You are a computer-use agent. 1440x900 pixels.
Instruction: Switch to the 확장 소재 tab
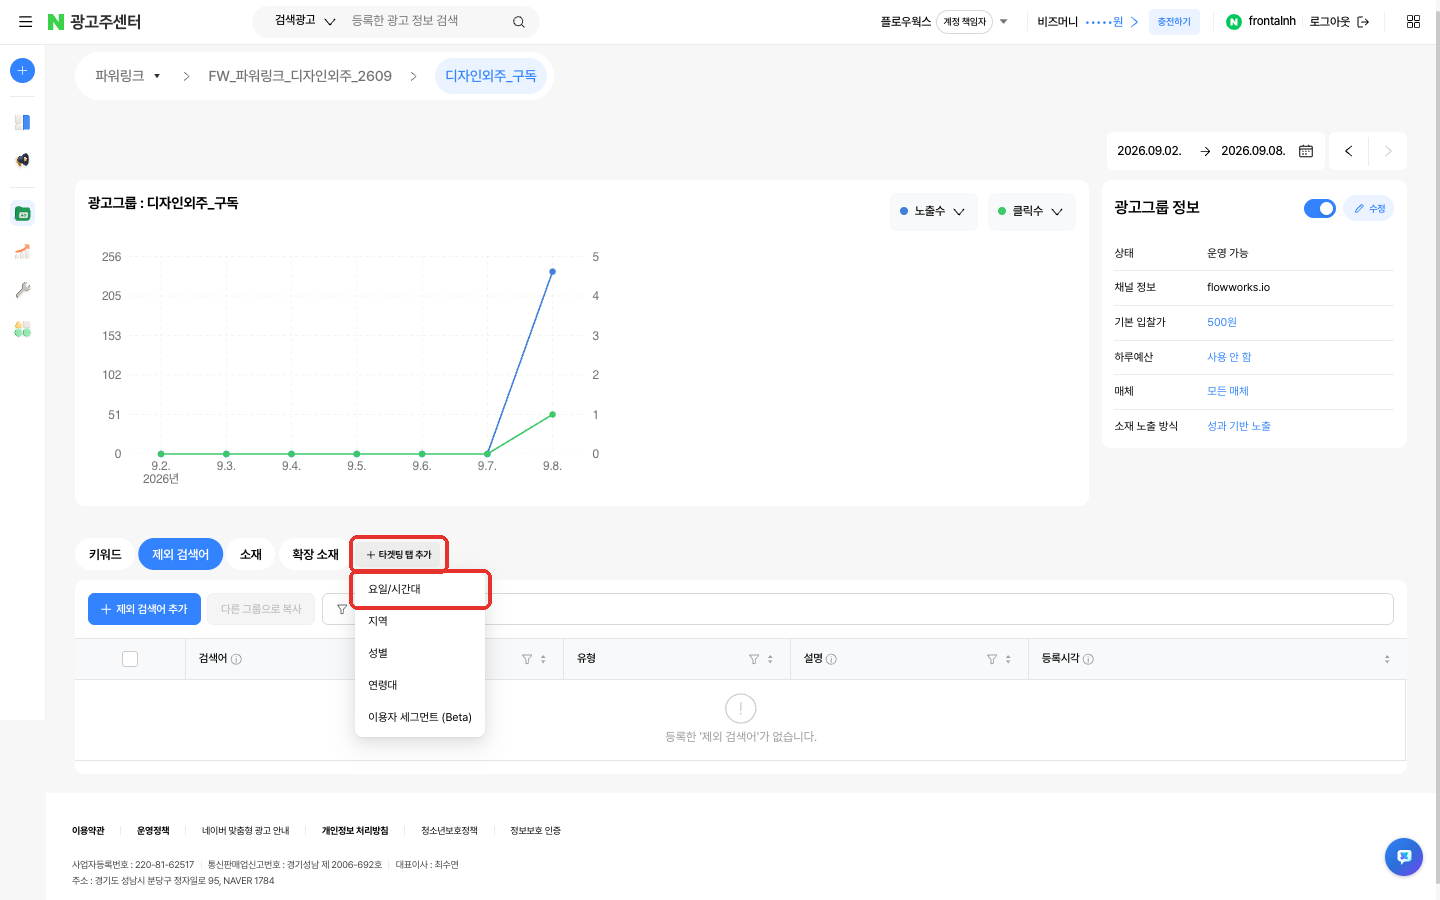(315, 555)
